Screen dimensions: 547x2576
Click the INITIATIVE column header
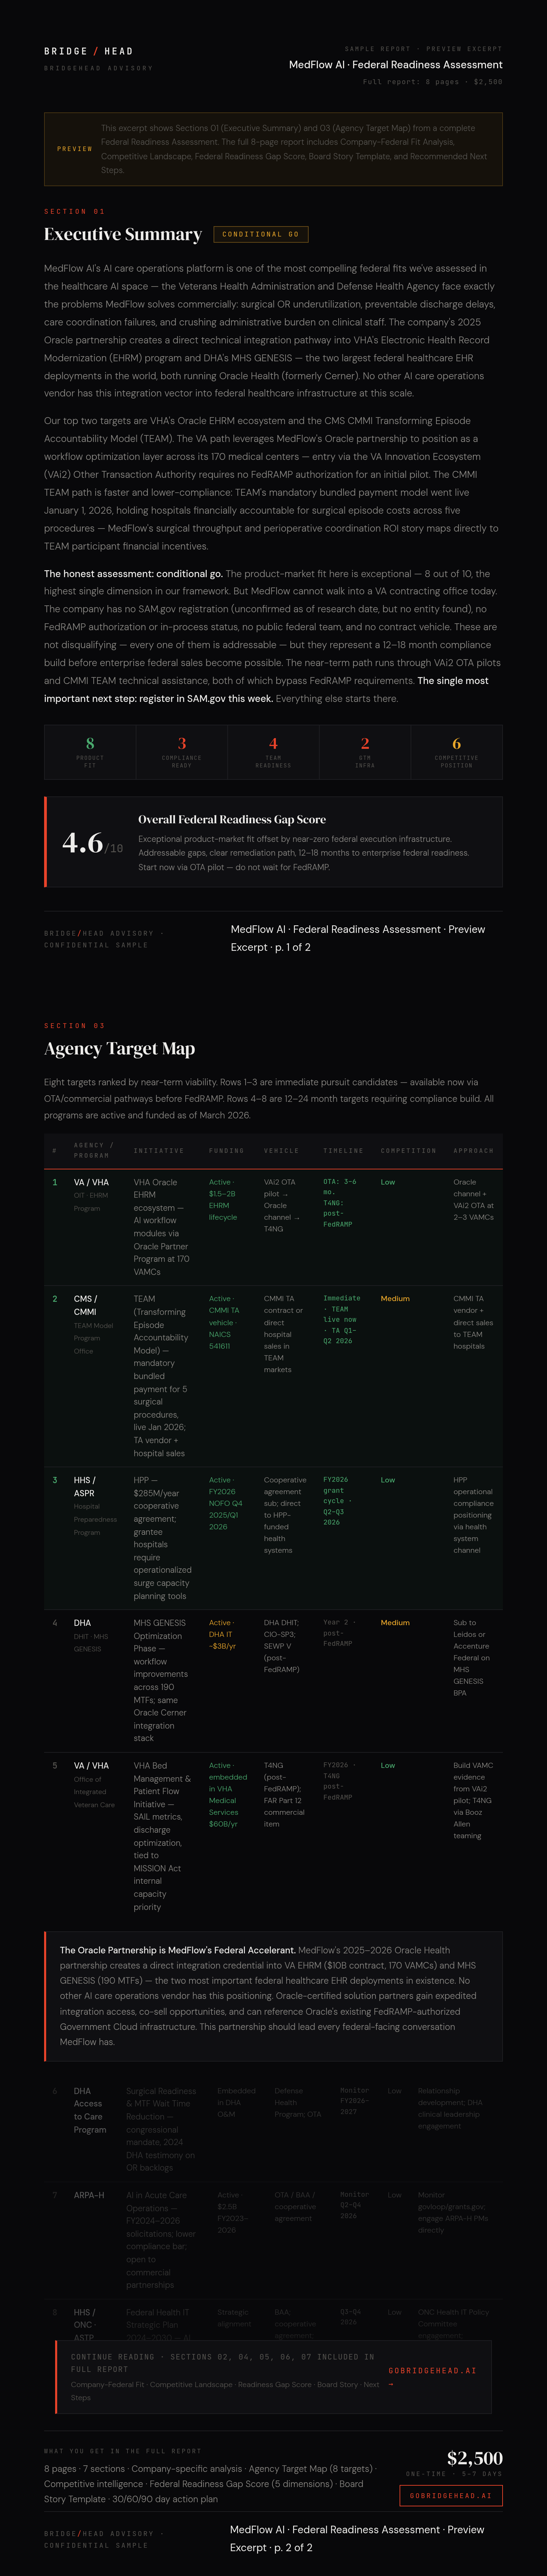[159, 1151]
